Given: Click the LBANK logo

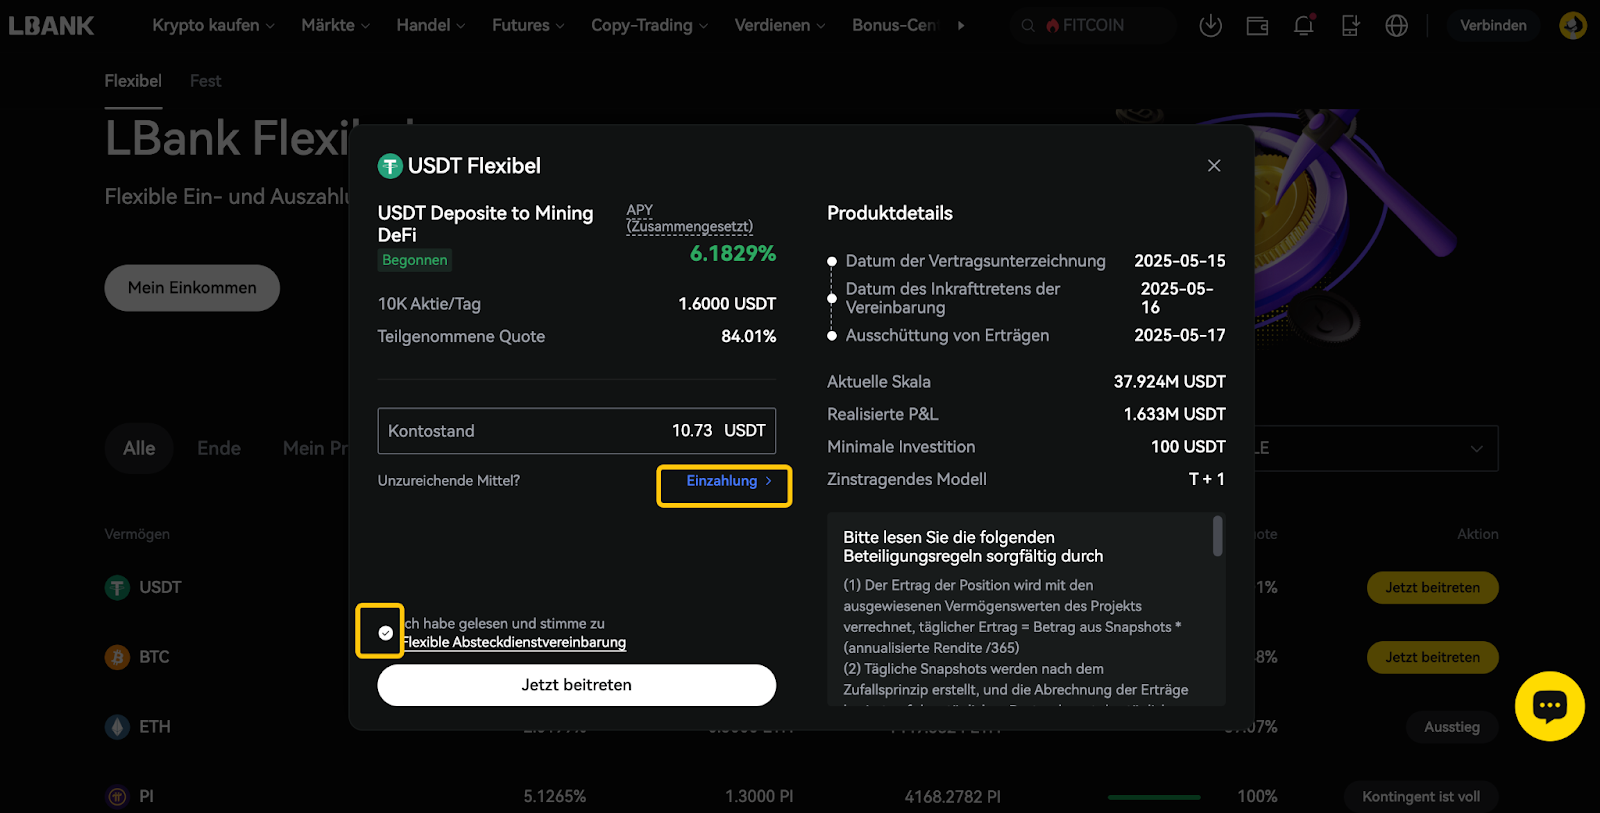Looking at the screenshot, I should 52,25.
